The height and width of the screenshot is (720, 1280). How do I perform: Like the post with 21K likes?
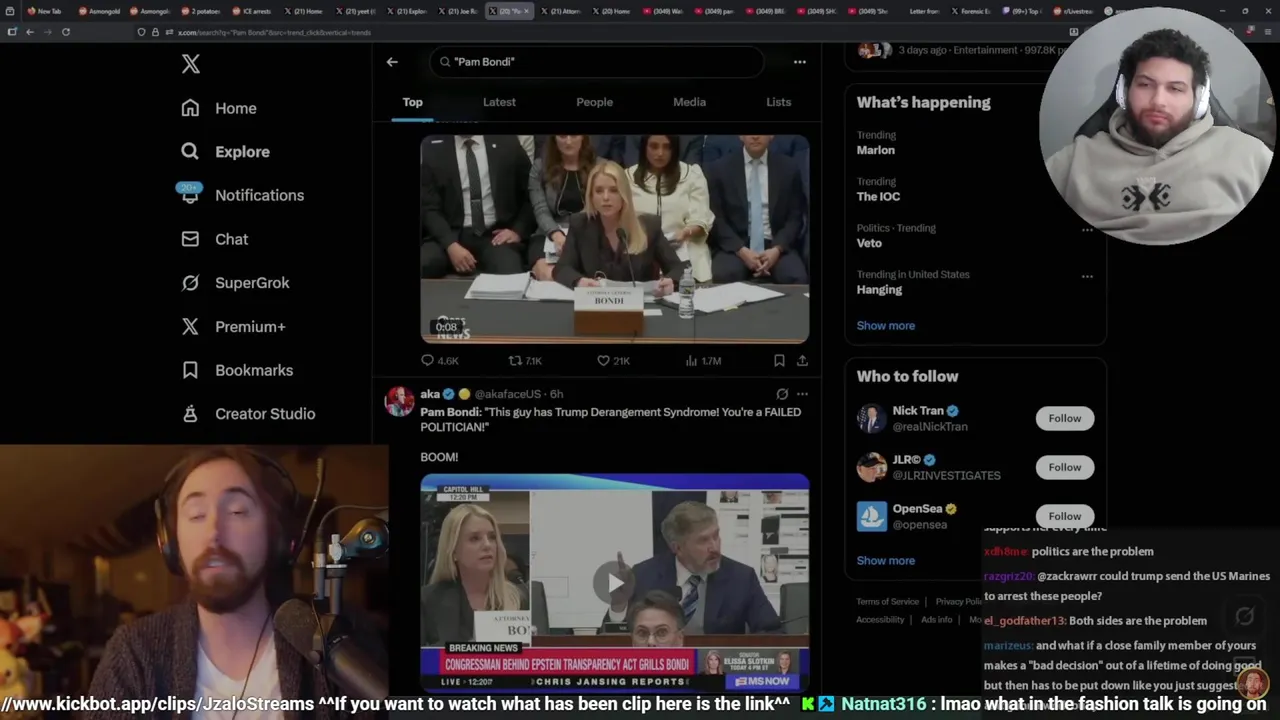603,361
